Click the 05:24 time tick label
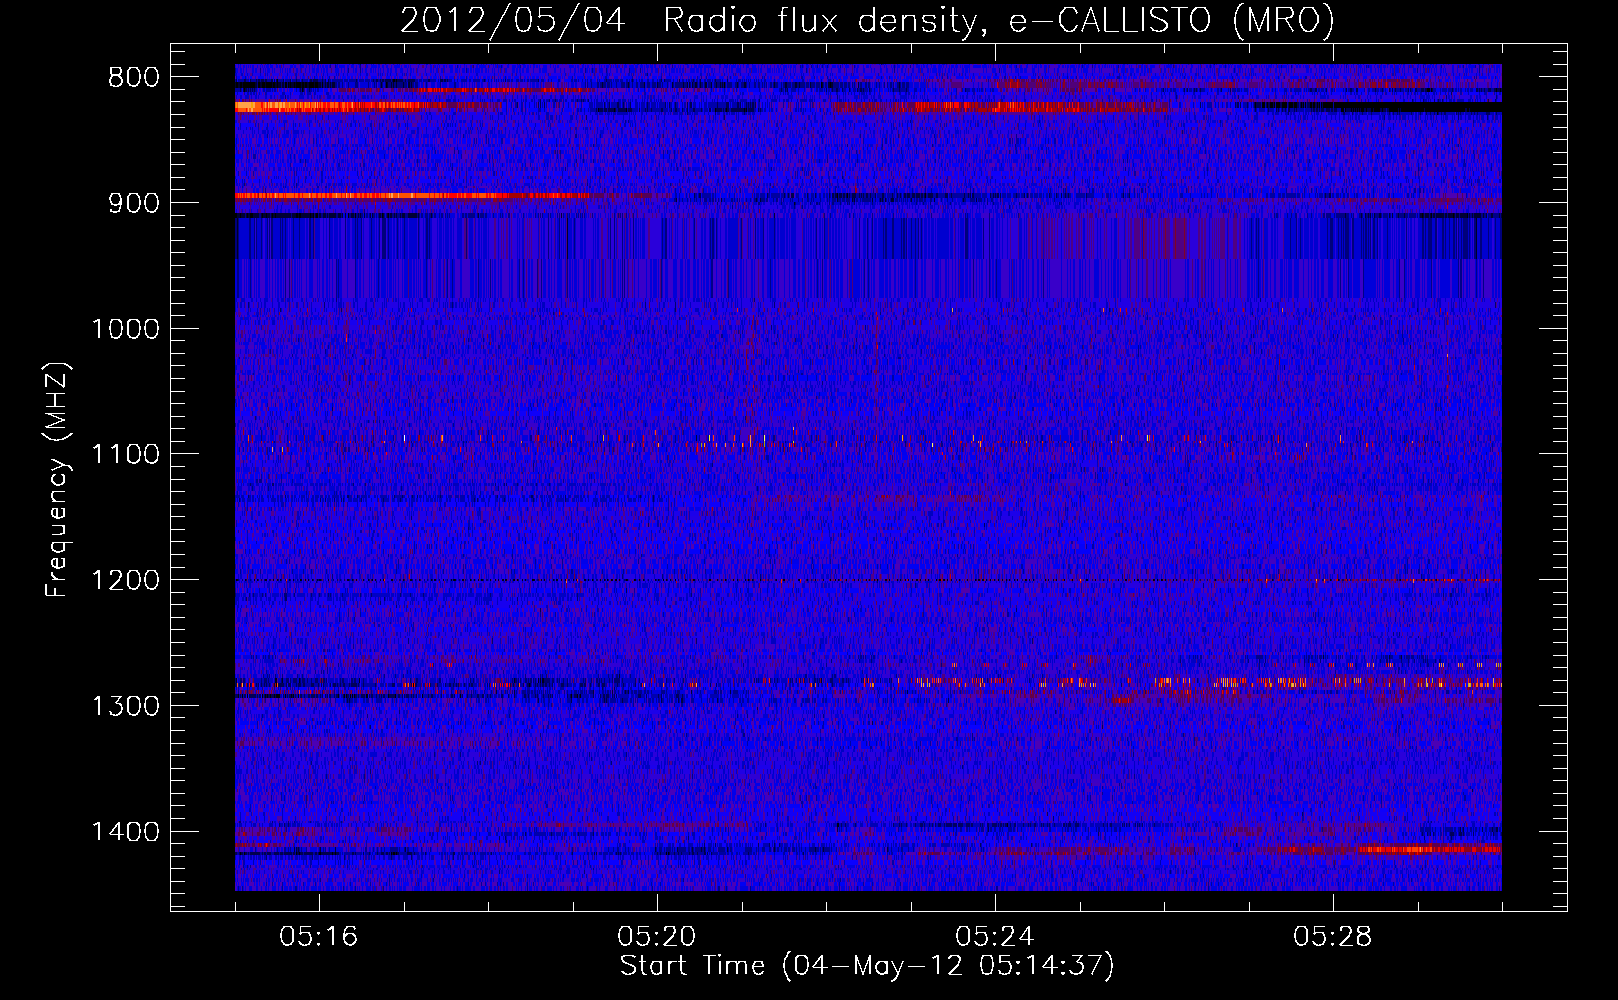This screenshot has height=1000, width=1618. (x=995, y=937)
